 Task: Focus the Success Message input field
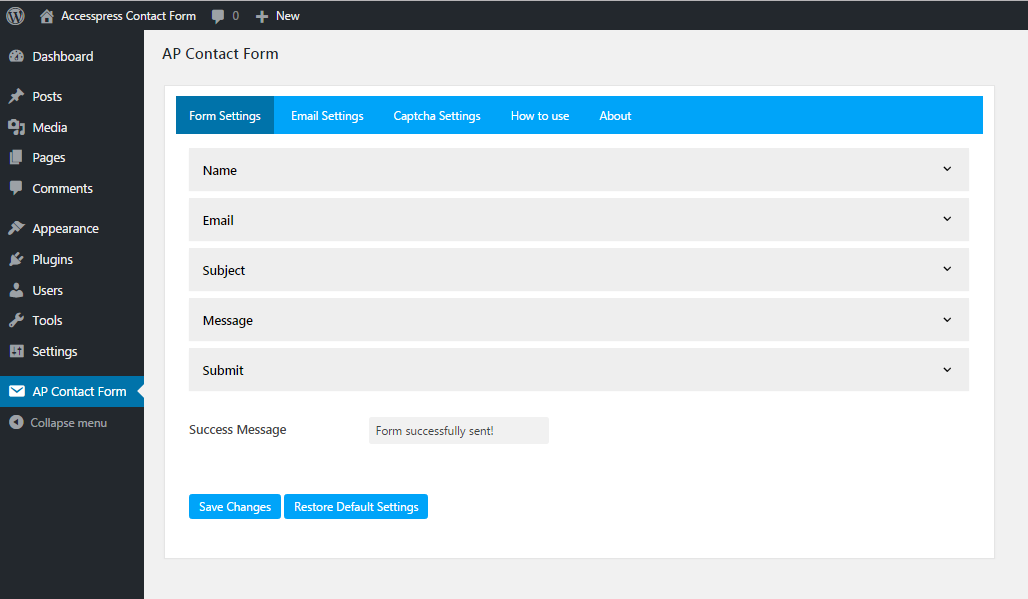[459, 431]
